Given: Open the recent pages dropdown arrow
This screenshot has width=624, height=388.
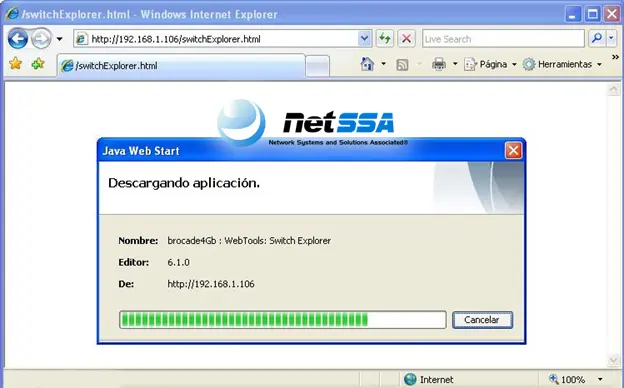Looking at the screenshot, I should point(59,39).
